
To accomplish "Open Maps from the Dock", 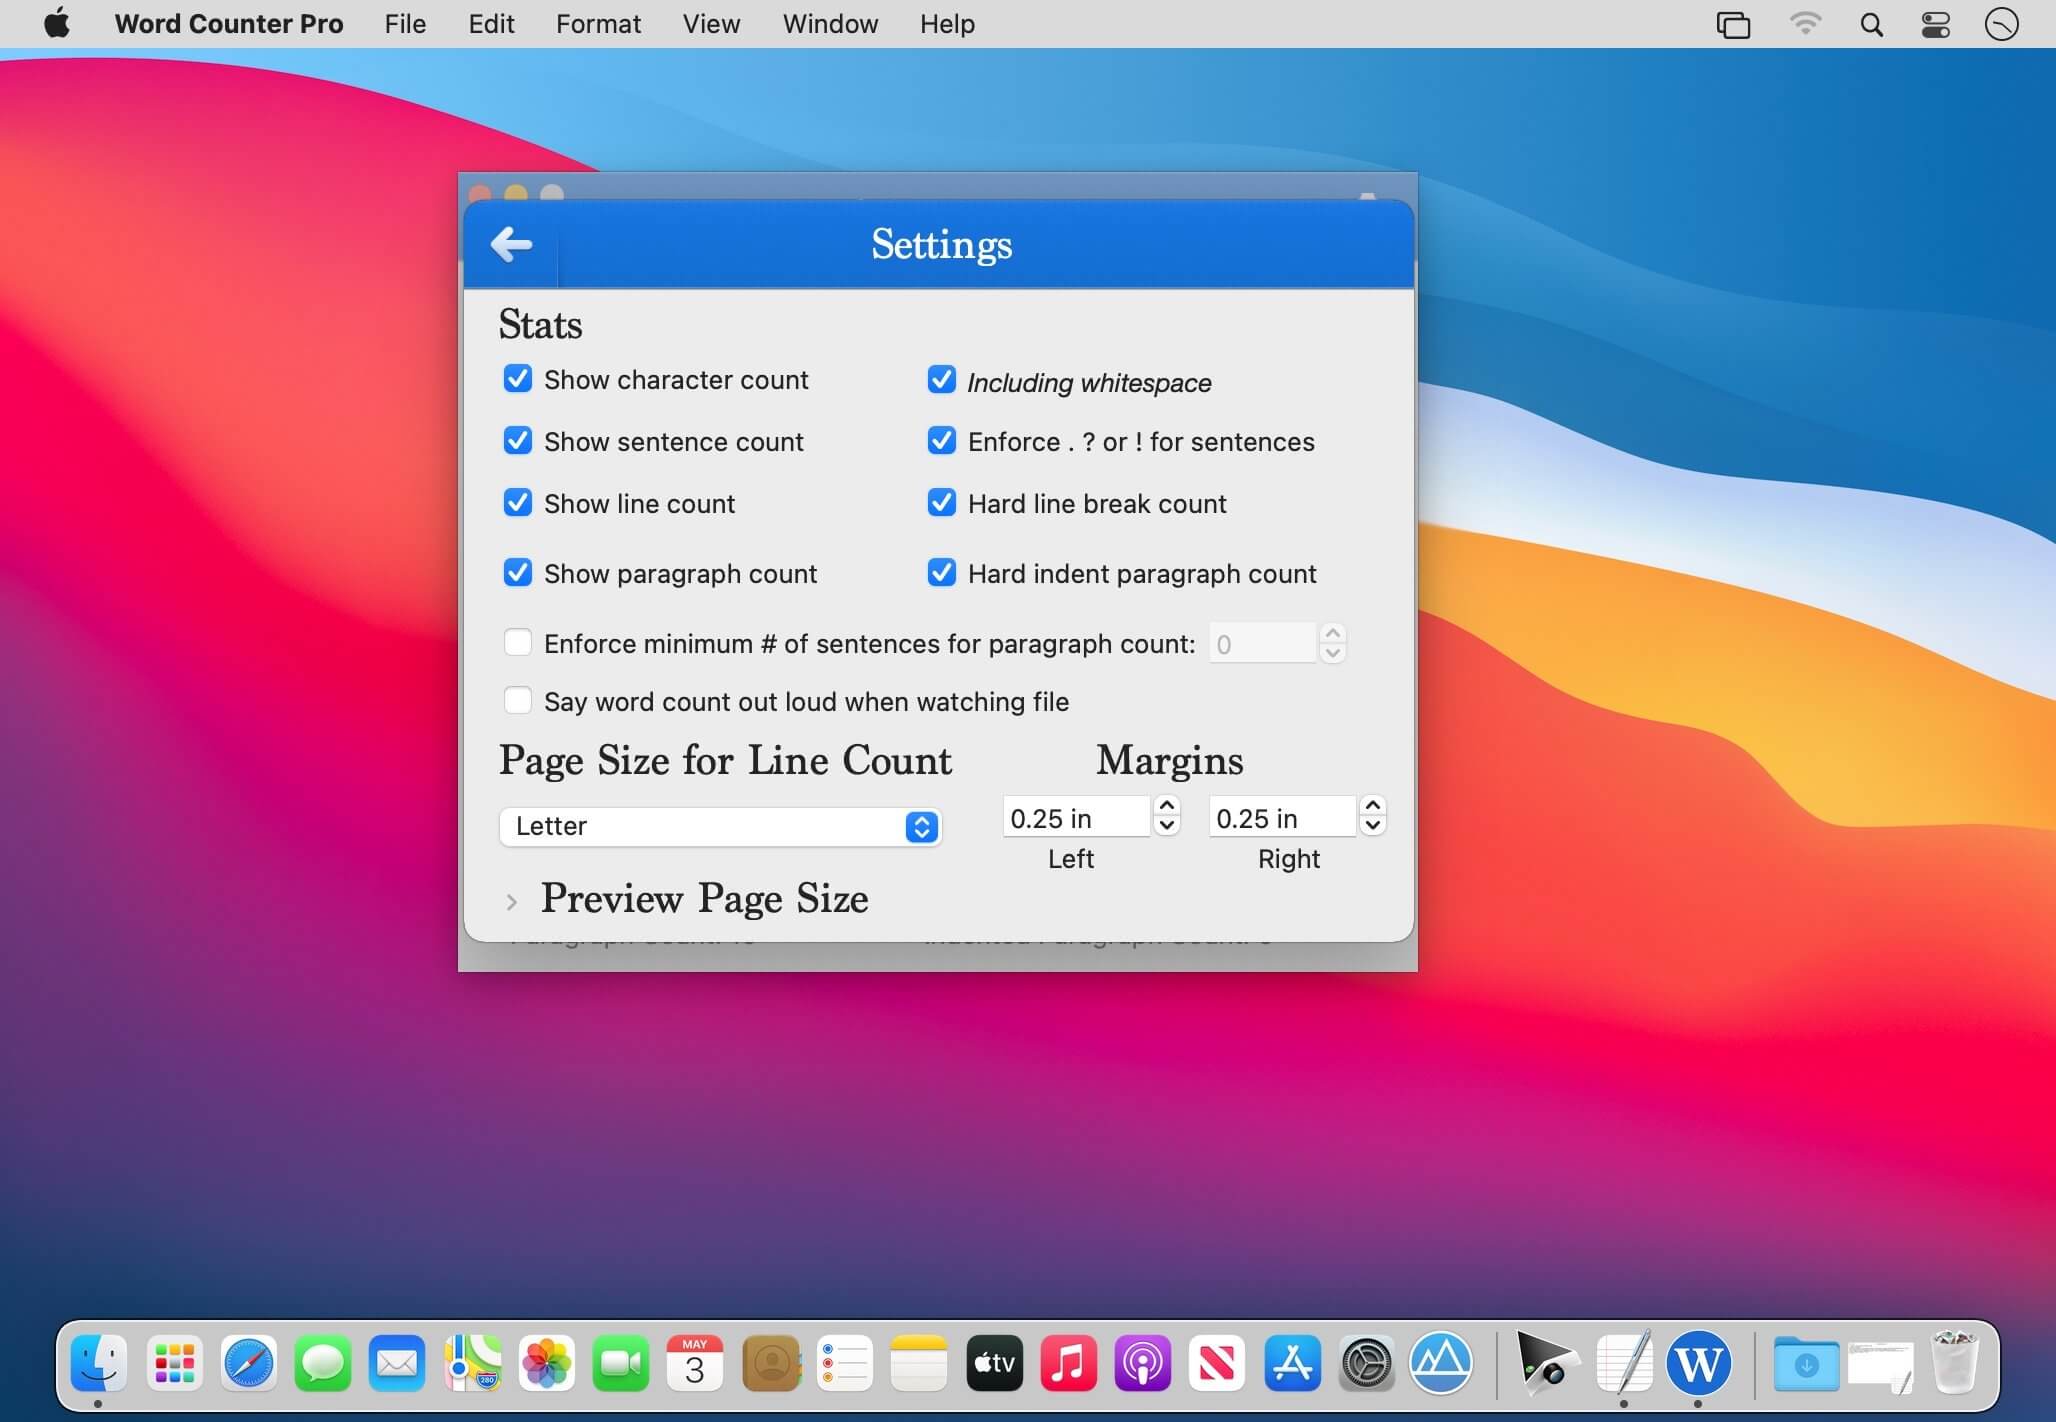I will tap(472, 1363).
